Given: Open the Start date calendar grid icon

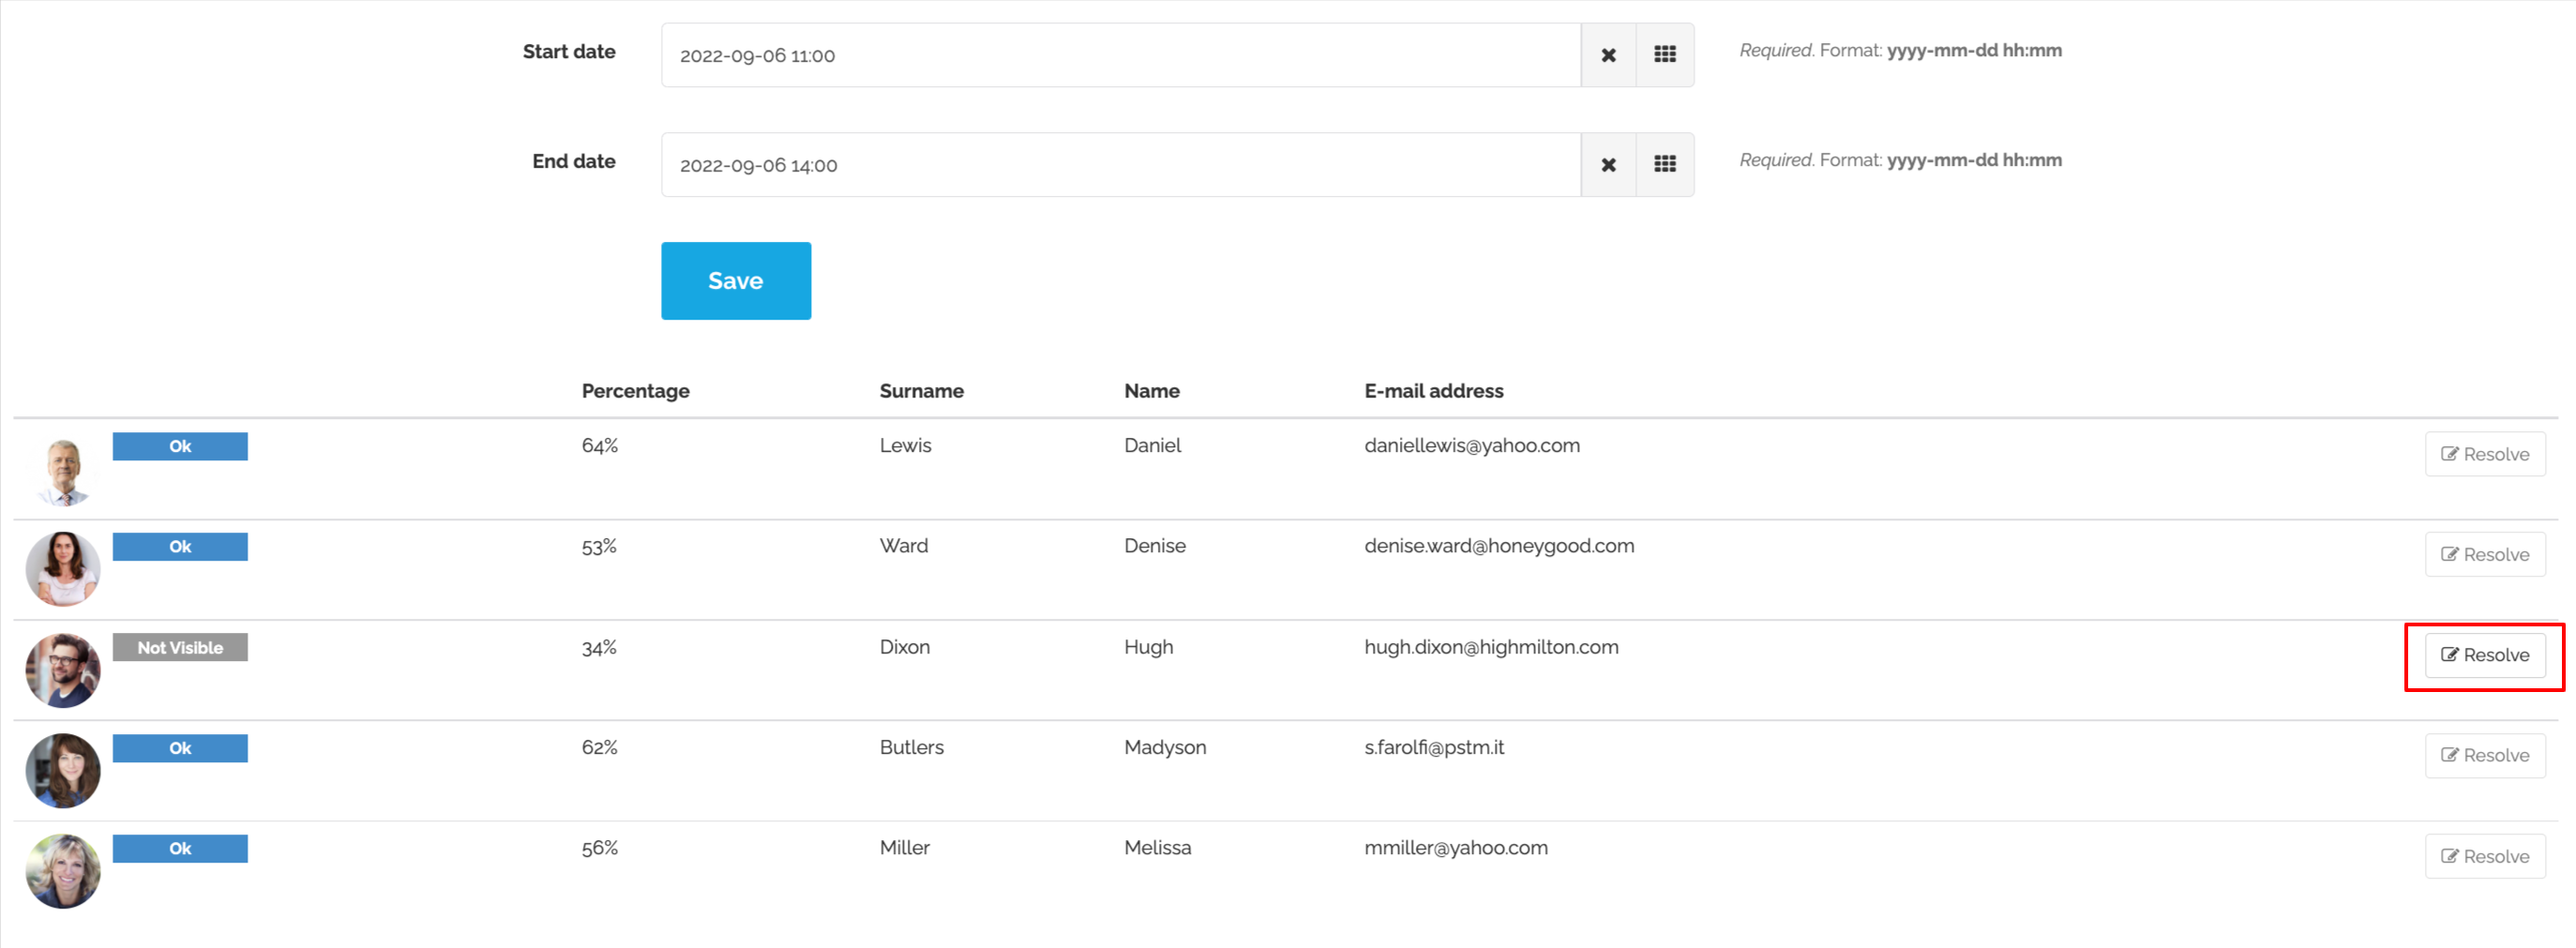Looking at the screenshot, I should coord(1665,55).
